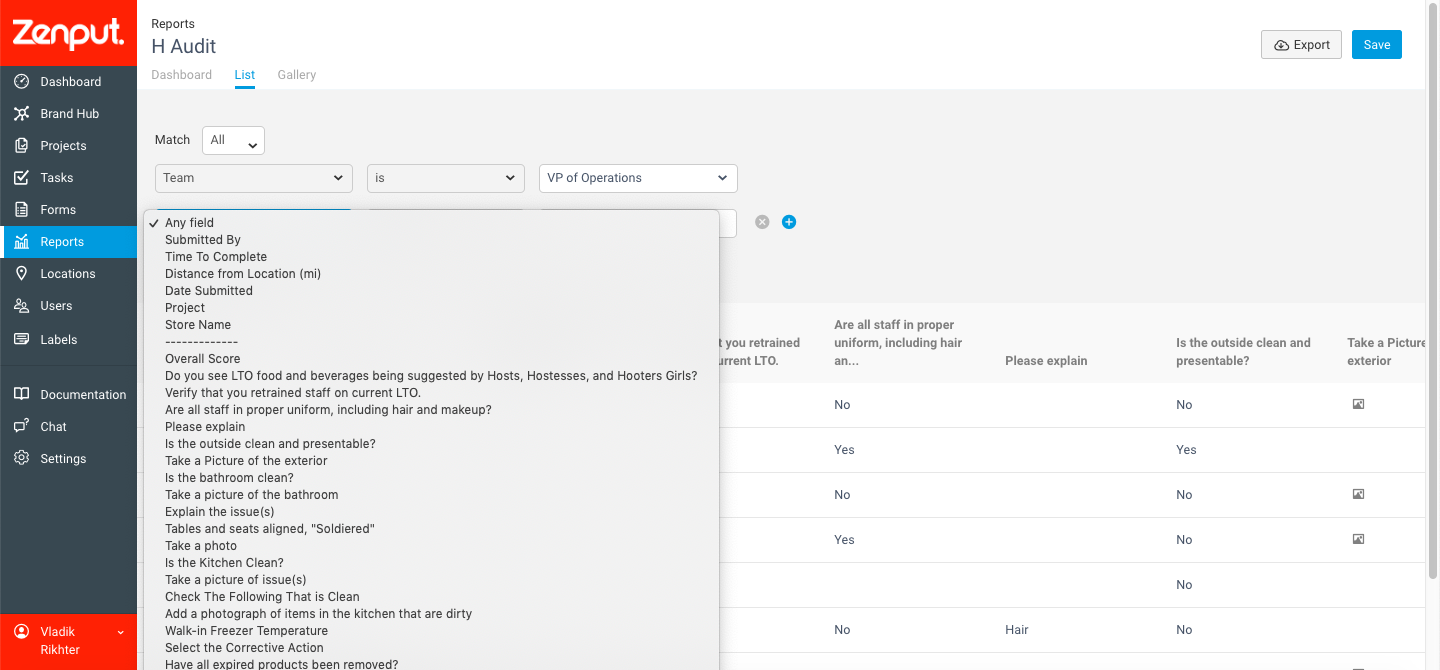Screen dimensions: 1440x670
Task: Open Dashboard from the sidebar
Action: 68,82
